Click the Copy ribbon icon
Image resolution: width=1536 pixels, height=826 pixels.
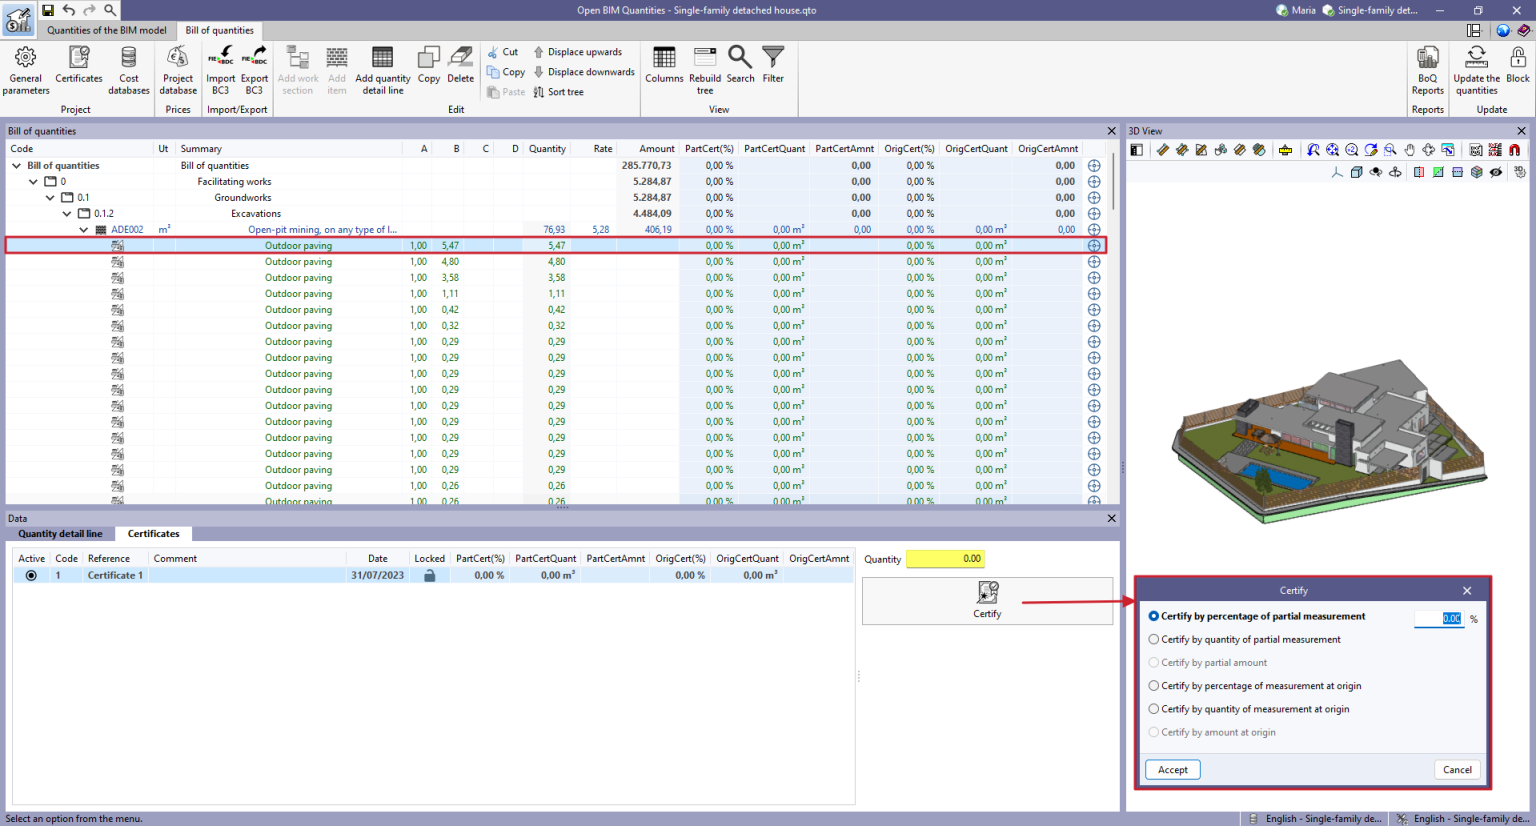pyautogui.click(x=429, y=64)
